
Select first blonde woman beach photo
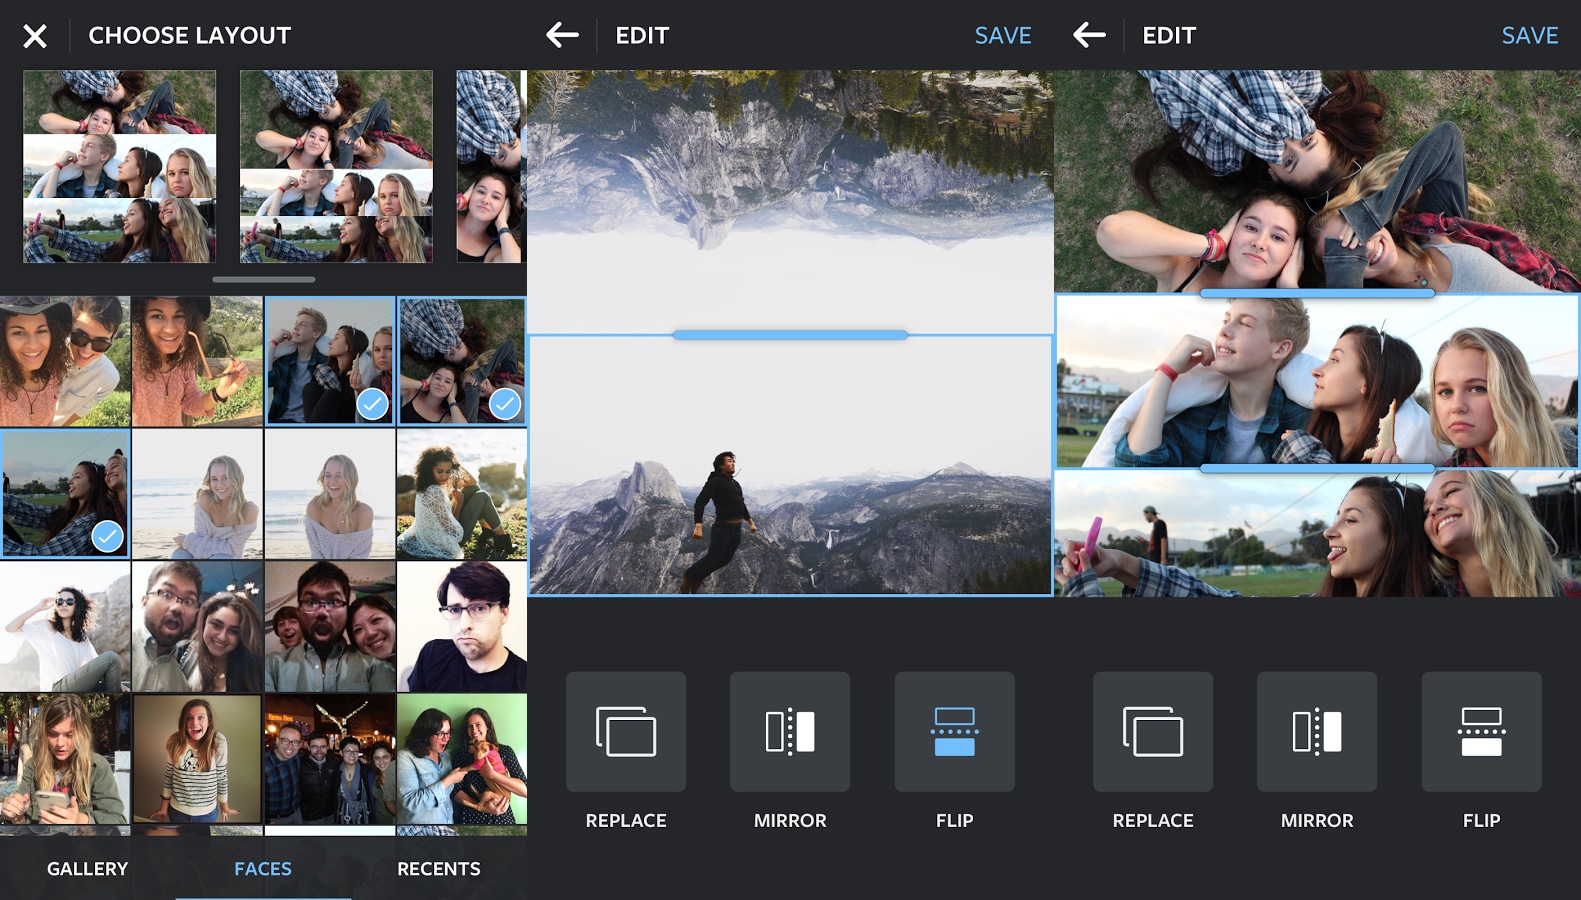click(x=197, y=493)
